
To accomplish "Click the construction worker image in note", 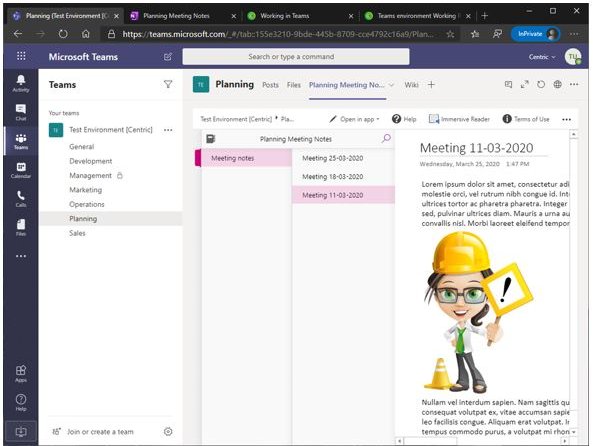I will pyautogui.click(x=478, y=312).
